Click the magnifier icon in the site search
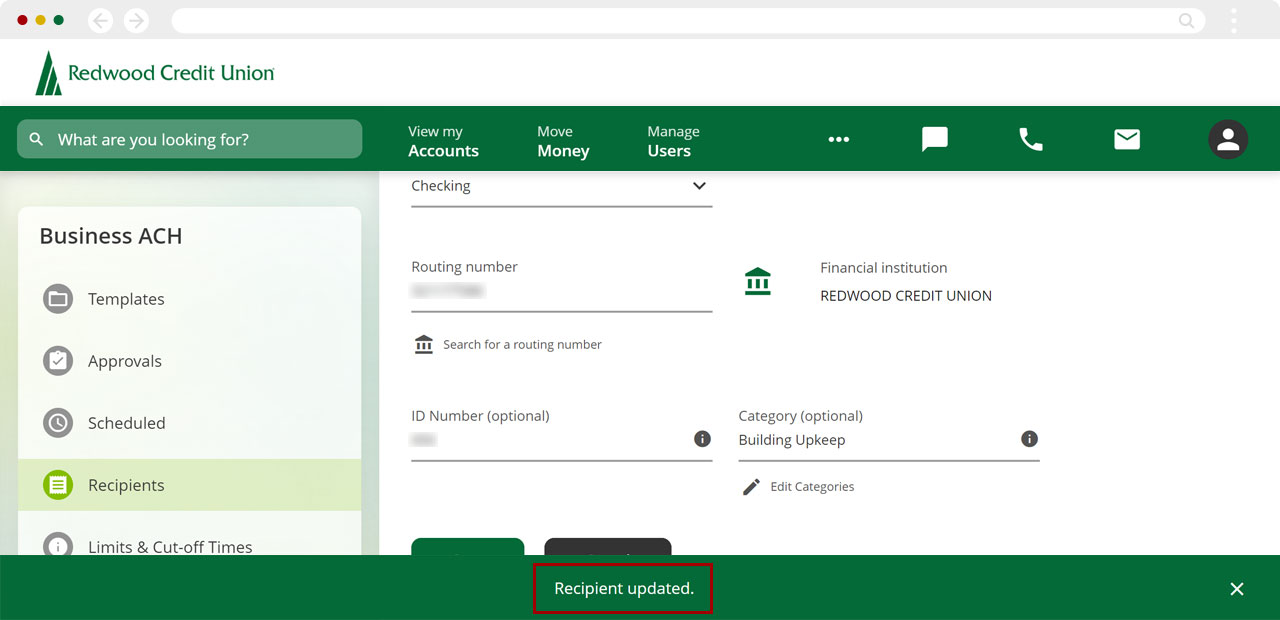The height and width of the screenshot is (620, 1280). coord(37,139)
